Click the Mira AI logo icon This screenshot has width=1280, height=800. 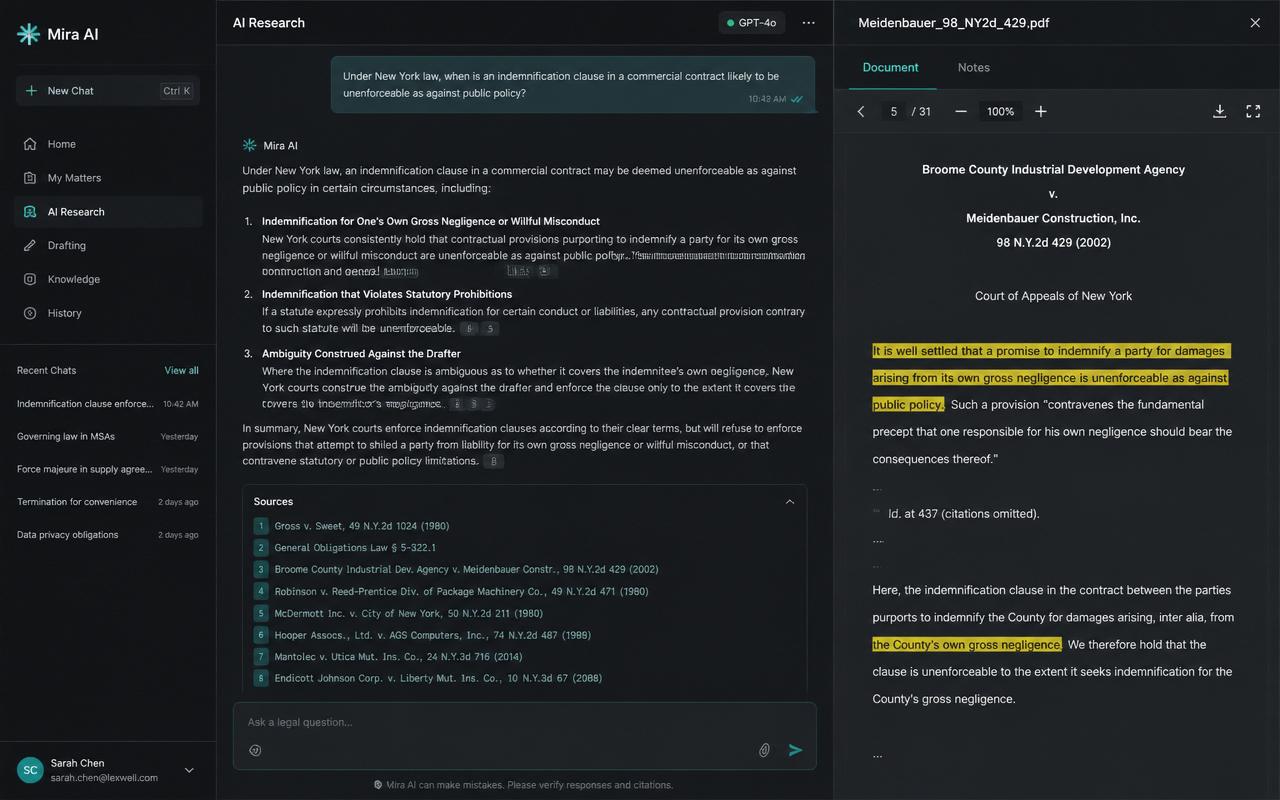click(x=29, y=34)
